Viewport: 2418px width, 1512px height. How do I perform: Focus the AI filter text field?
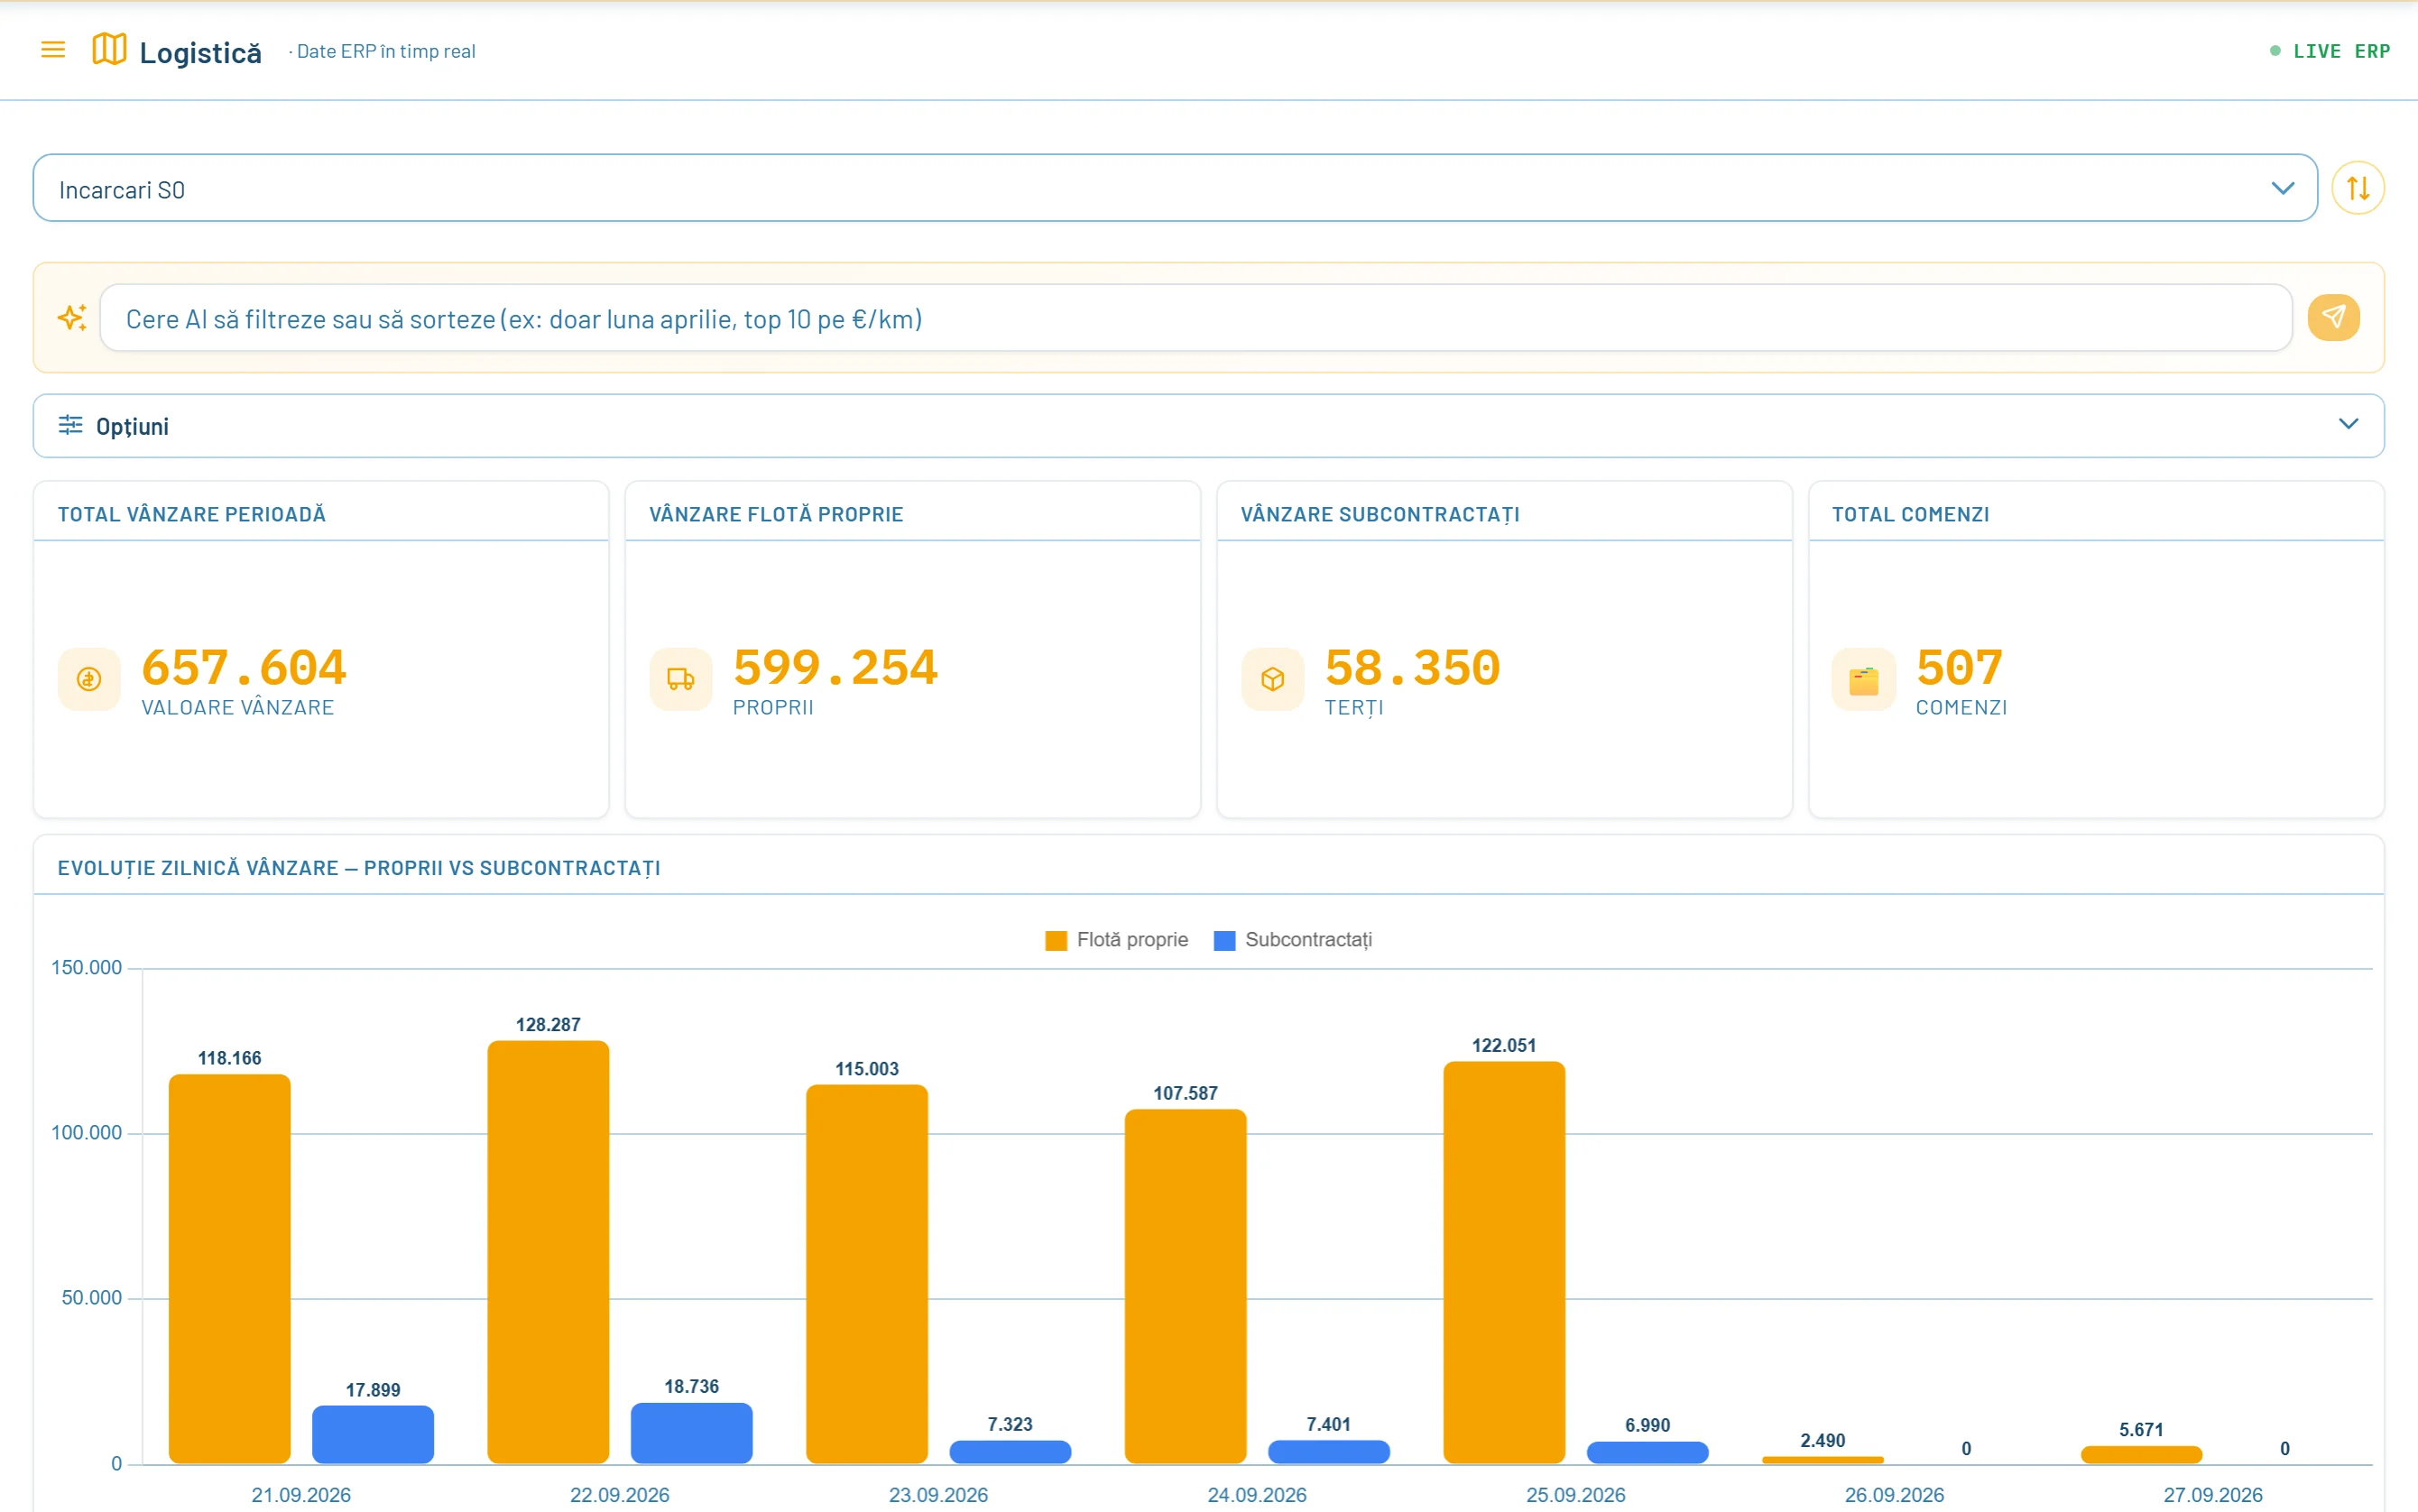(x=1196, y=318)
